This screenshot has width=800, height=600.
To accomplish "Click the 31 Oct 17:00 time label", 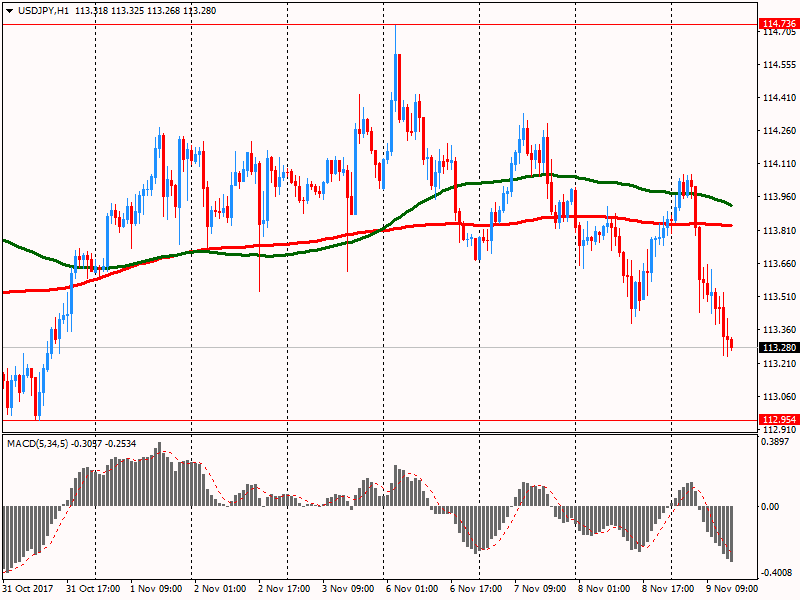I will pyautogui.click(x=93, y=589).
